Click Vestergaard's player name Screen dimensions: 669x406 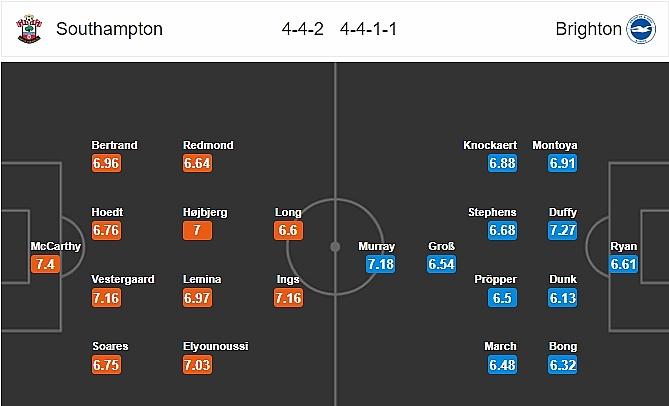click(122, 279)
